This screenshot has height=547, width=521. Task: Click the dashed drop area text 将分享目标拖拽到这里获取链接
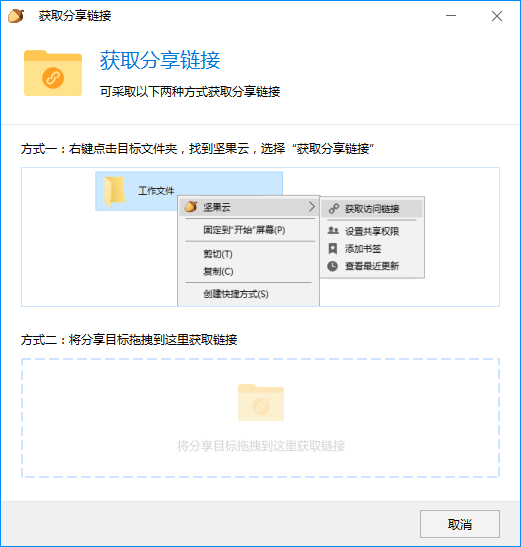pos(261,446)
